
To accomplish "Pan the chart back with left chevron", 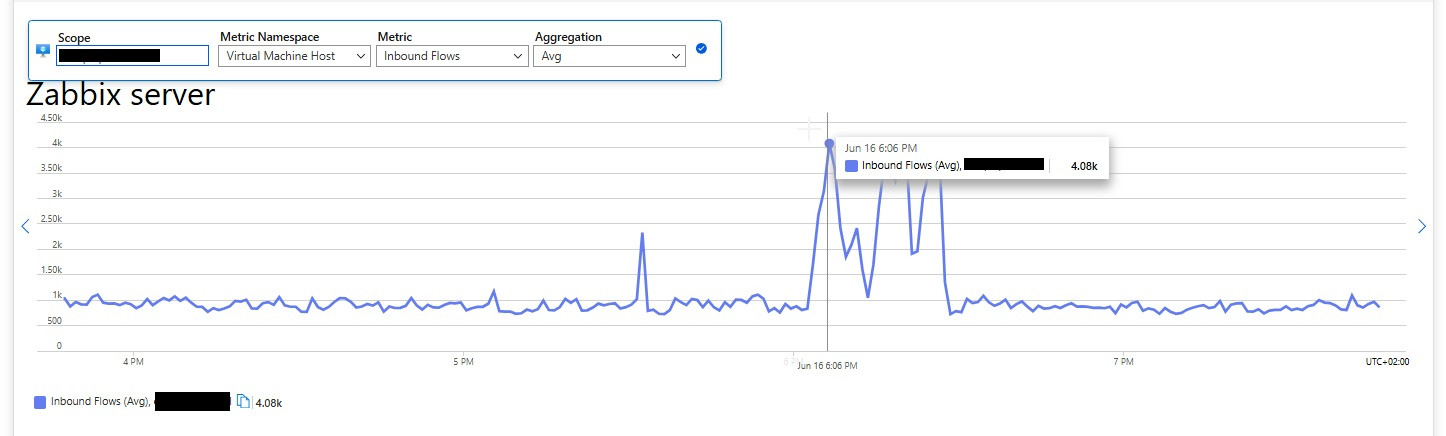I will (26, 227).
